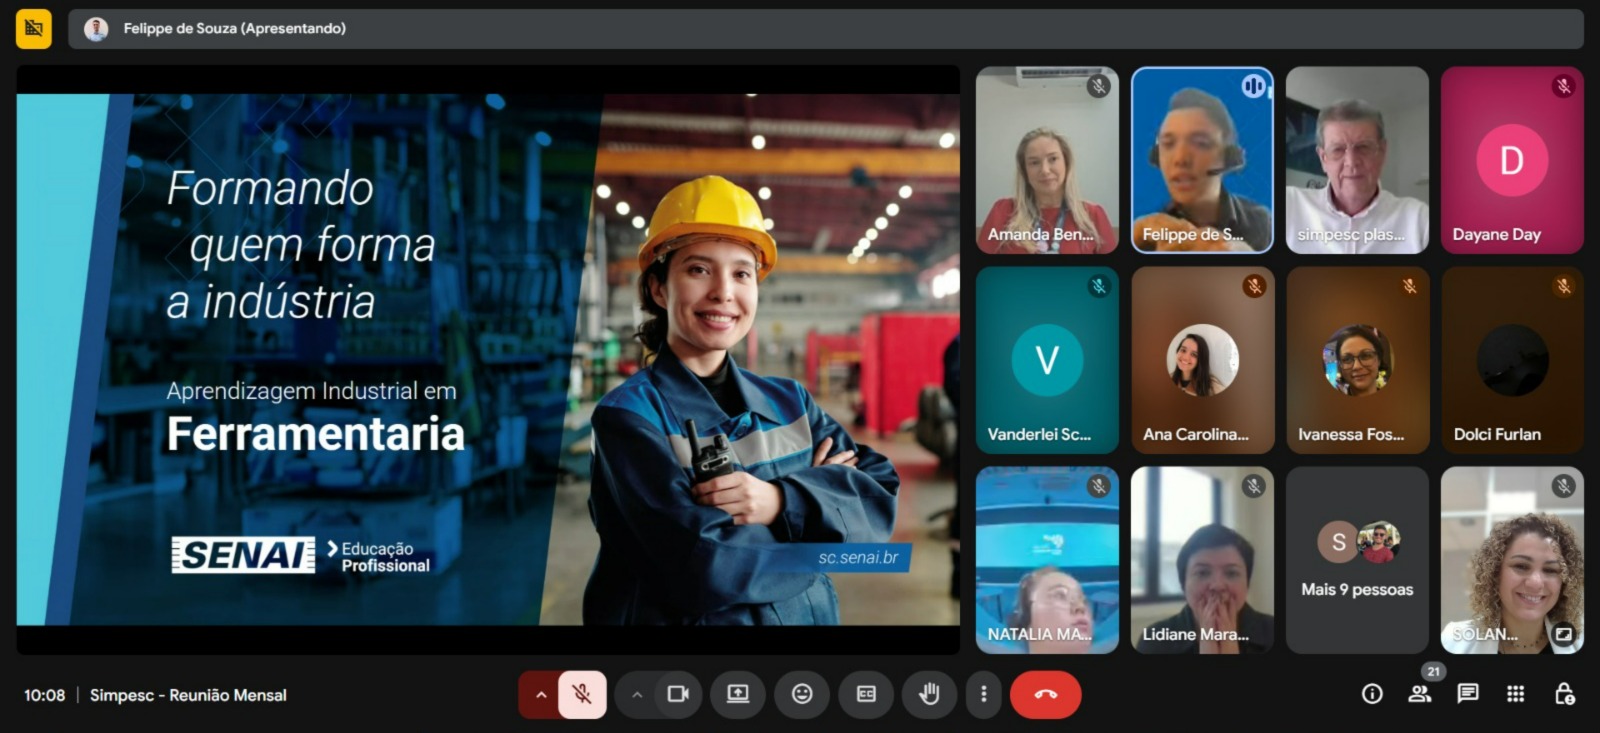Open the meeting details info icon

click(x=1372, y=694)
